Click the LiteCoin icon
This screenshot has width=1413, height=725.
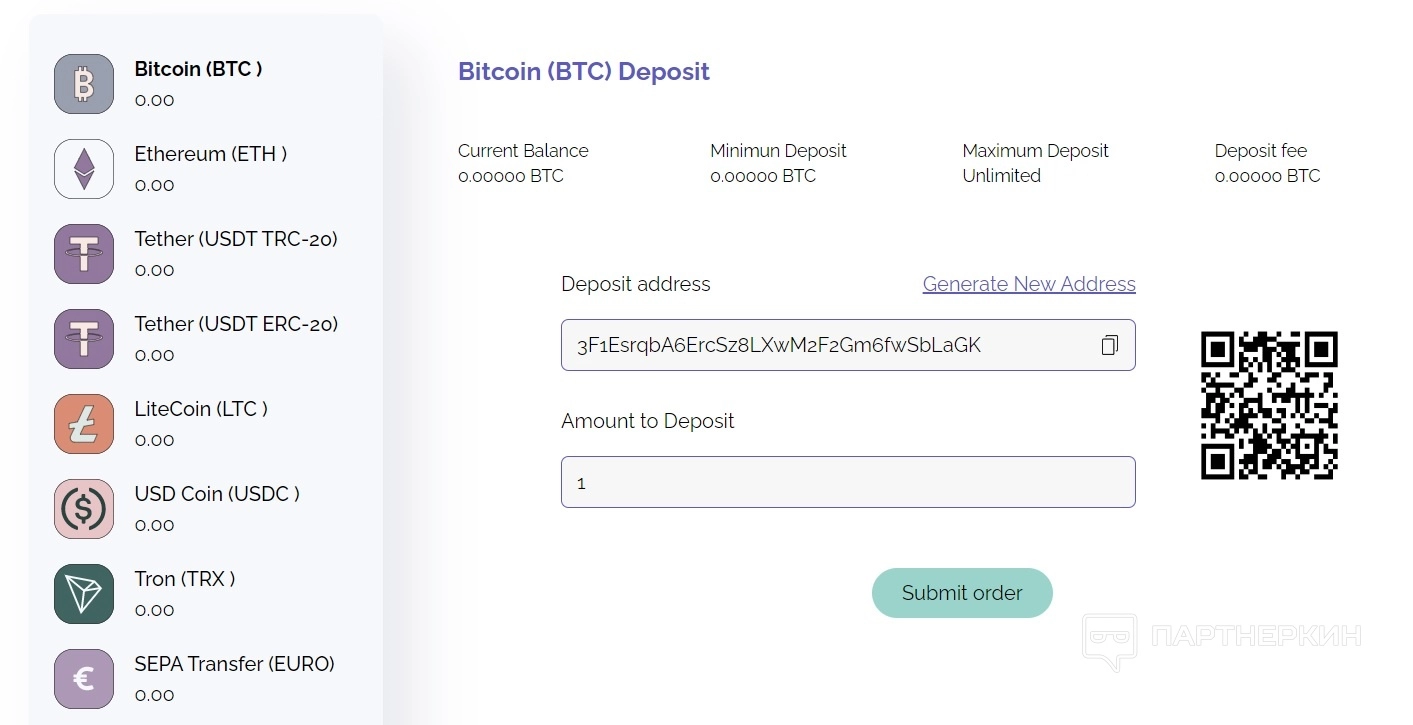click(x=84, y=424)
